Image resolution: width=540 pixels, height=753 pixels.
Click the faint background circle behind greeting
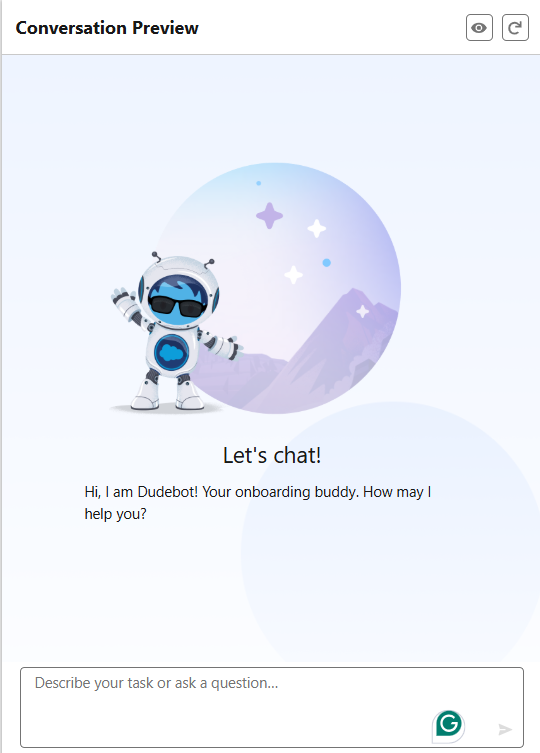(x=390, y=533)
